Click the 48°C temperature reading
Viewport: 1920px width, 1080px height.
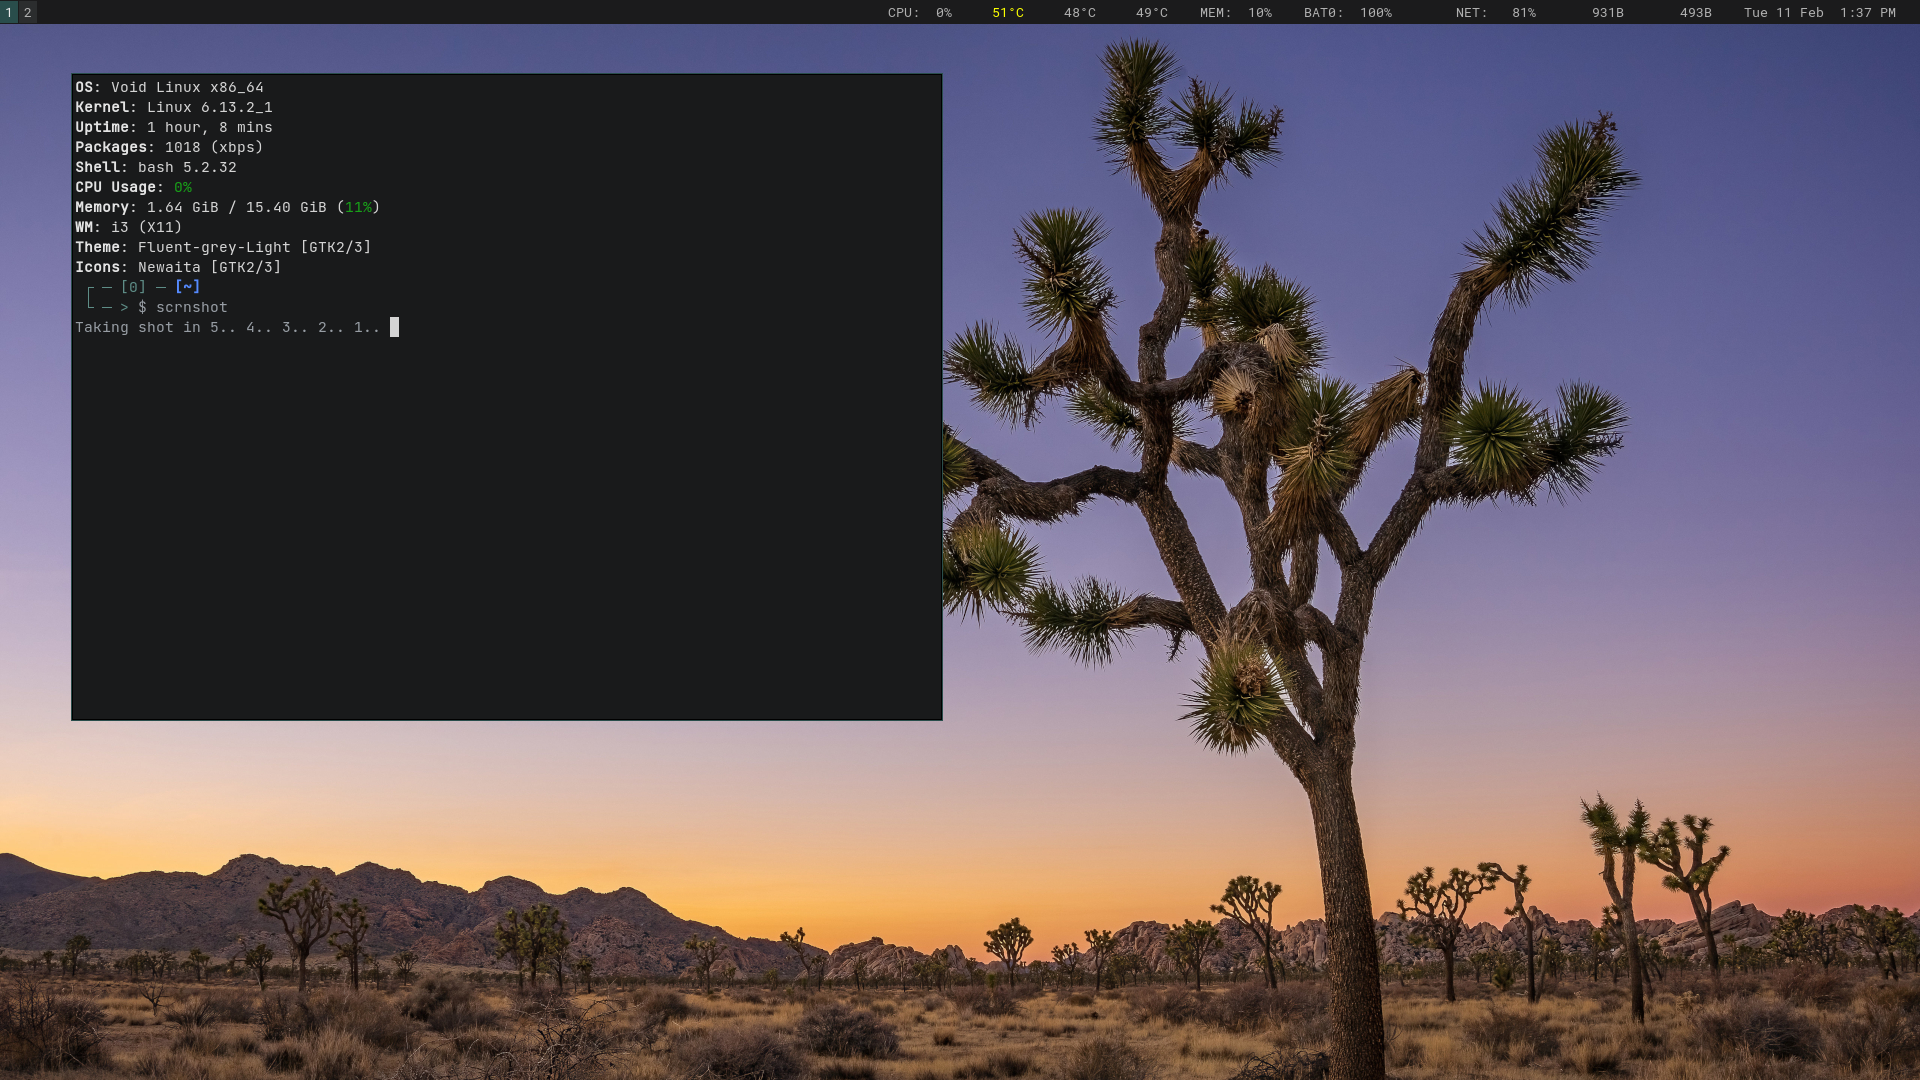[1079, 13]
